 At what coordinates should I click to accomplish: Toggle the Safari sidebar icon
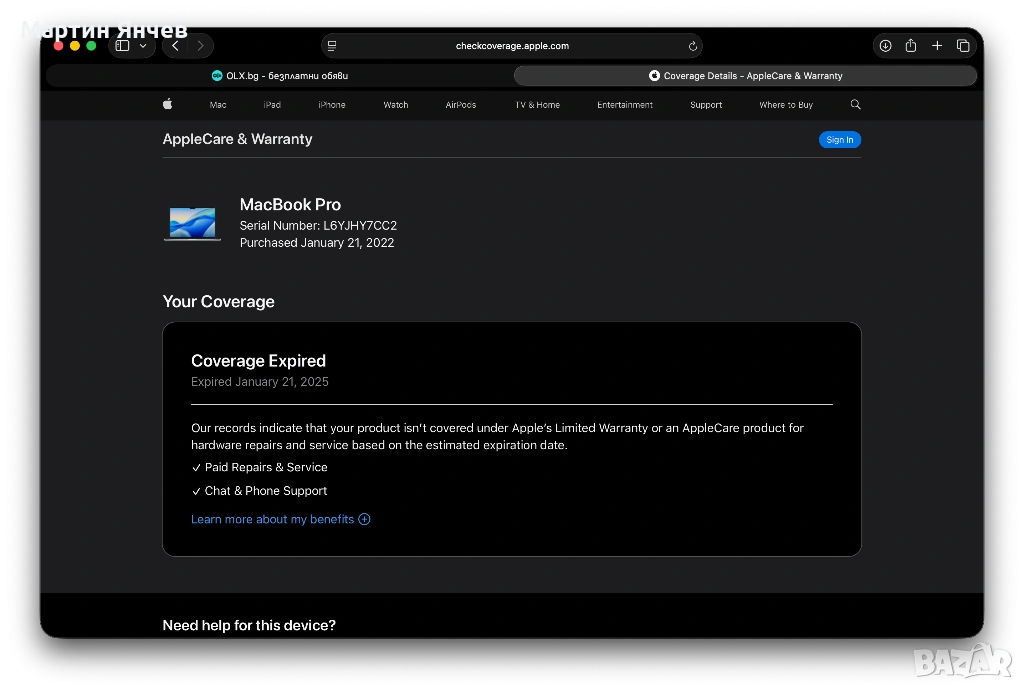(x=123, y=46)
